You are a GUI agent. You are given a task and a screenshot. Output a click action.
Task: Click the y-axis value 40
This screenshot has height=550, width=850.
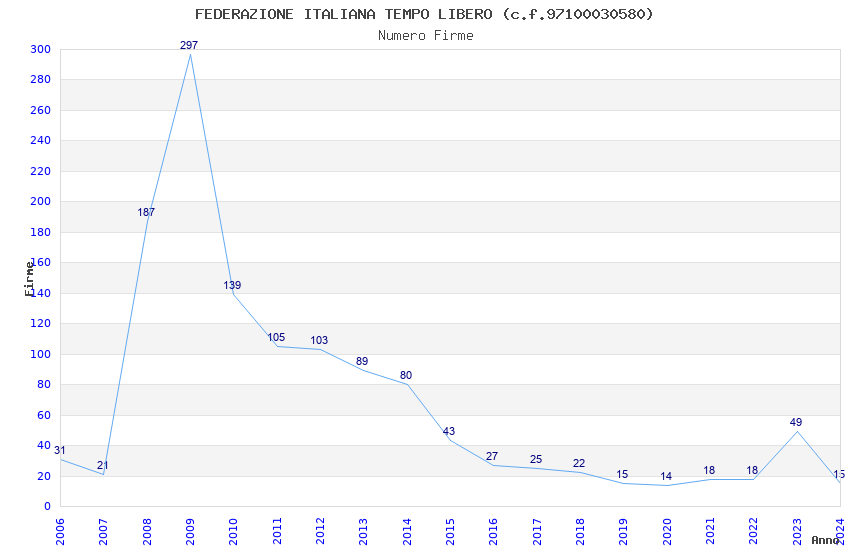(44, 445)
